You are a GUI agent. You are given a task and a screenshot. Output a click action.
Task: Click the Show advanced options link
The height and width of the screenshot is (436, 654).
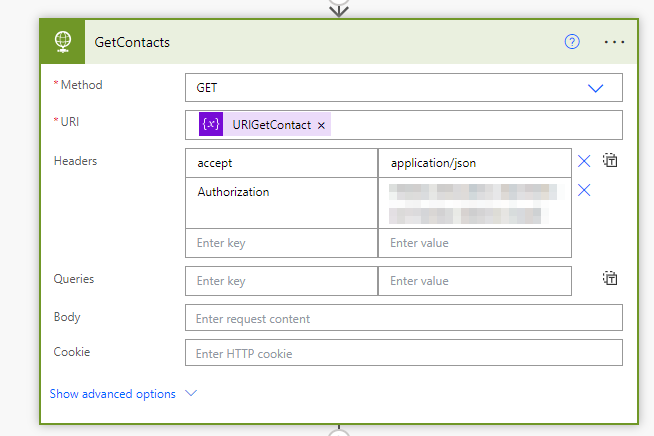point(112,394)
